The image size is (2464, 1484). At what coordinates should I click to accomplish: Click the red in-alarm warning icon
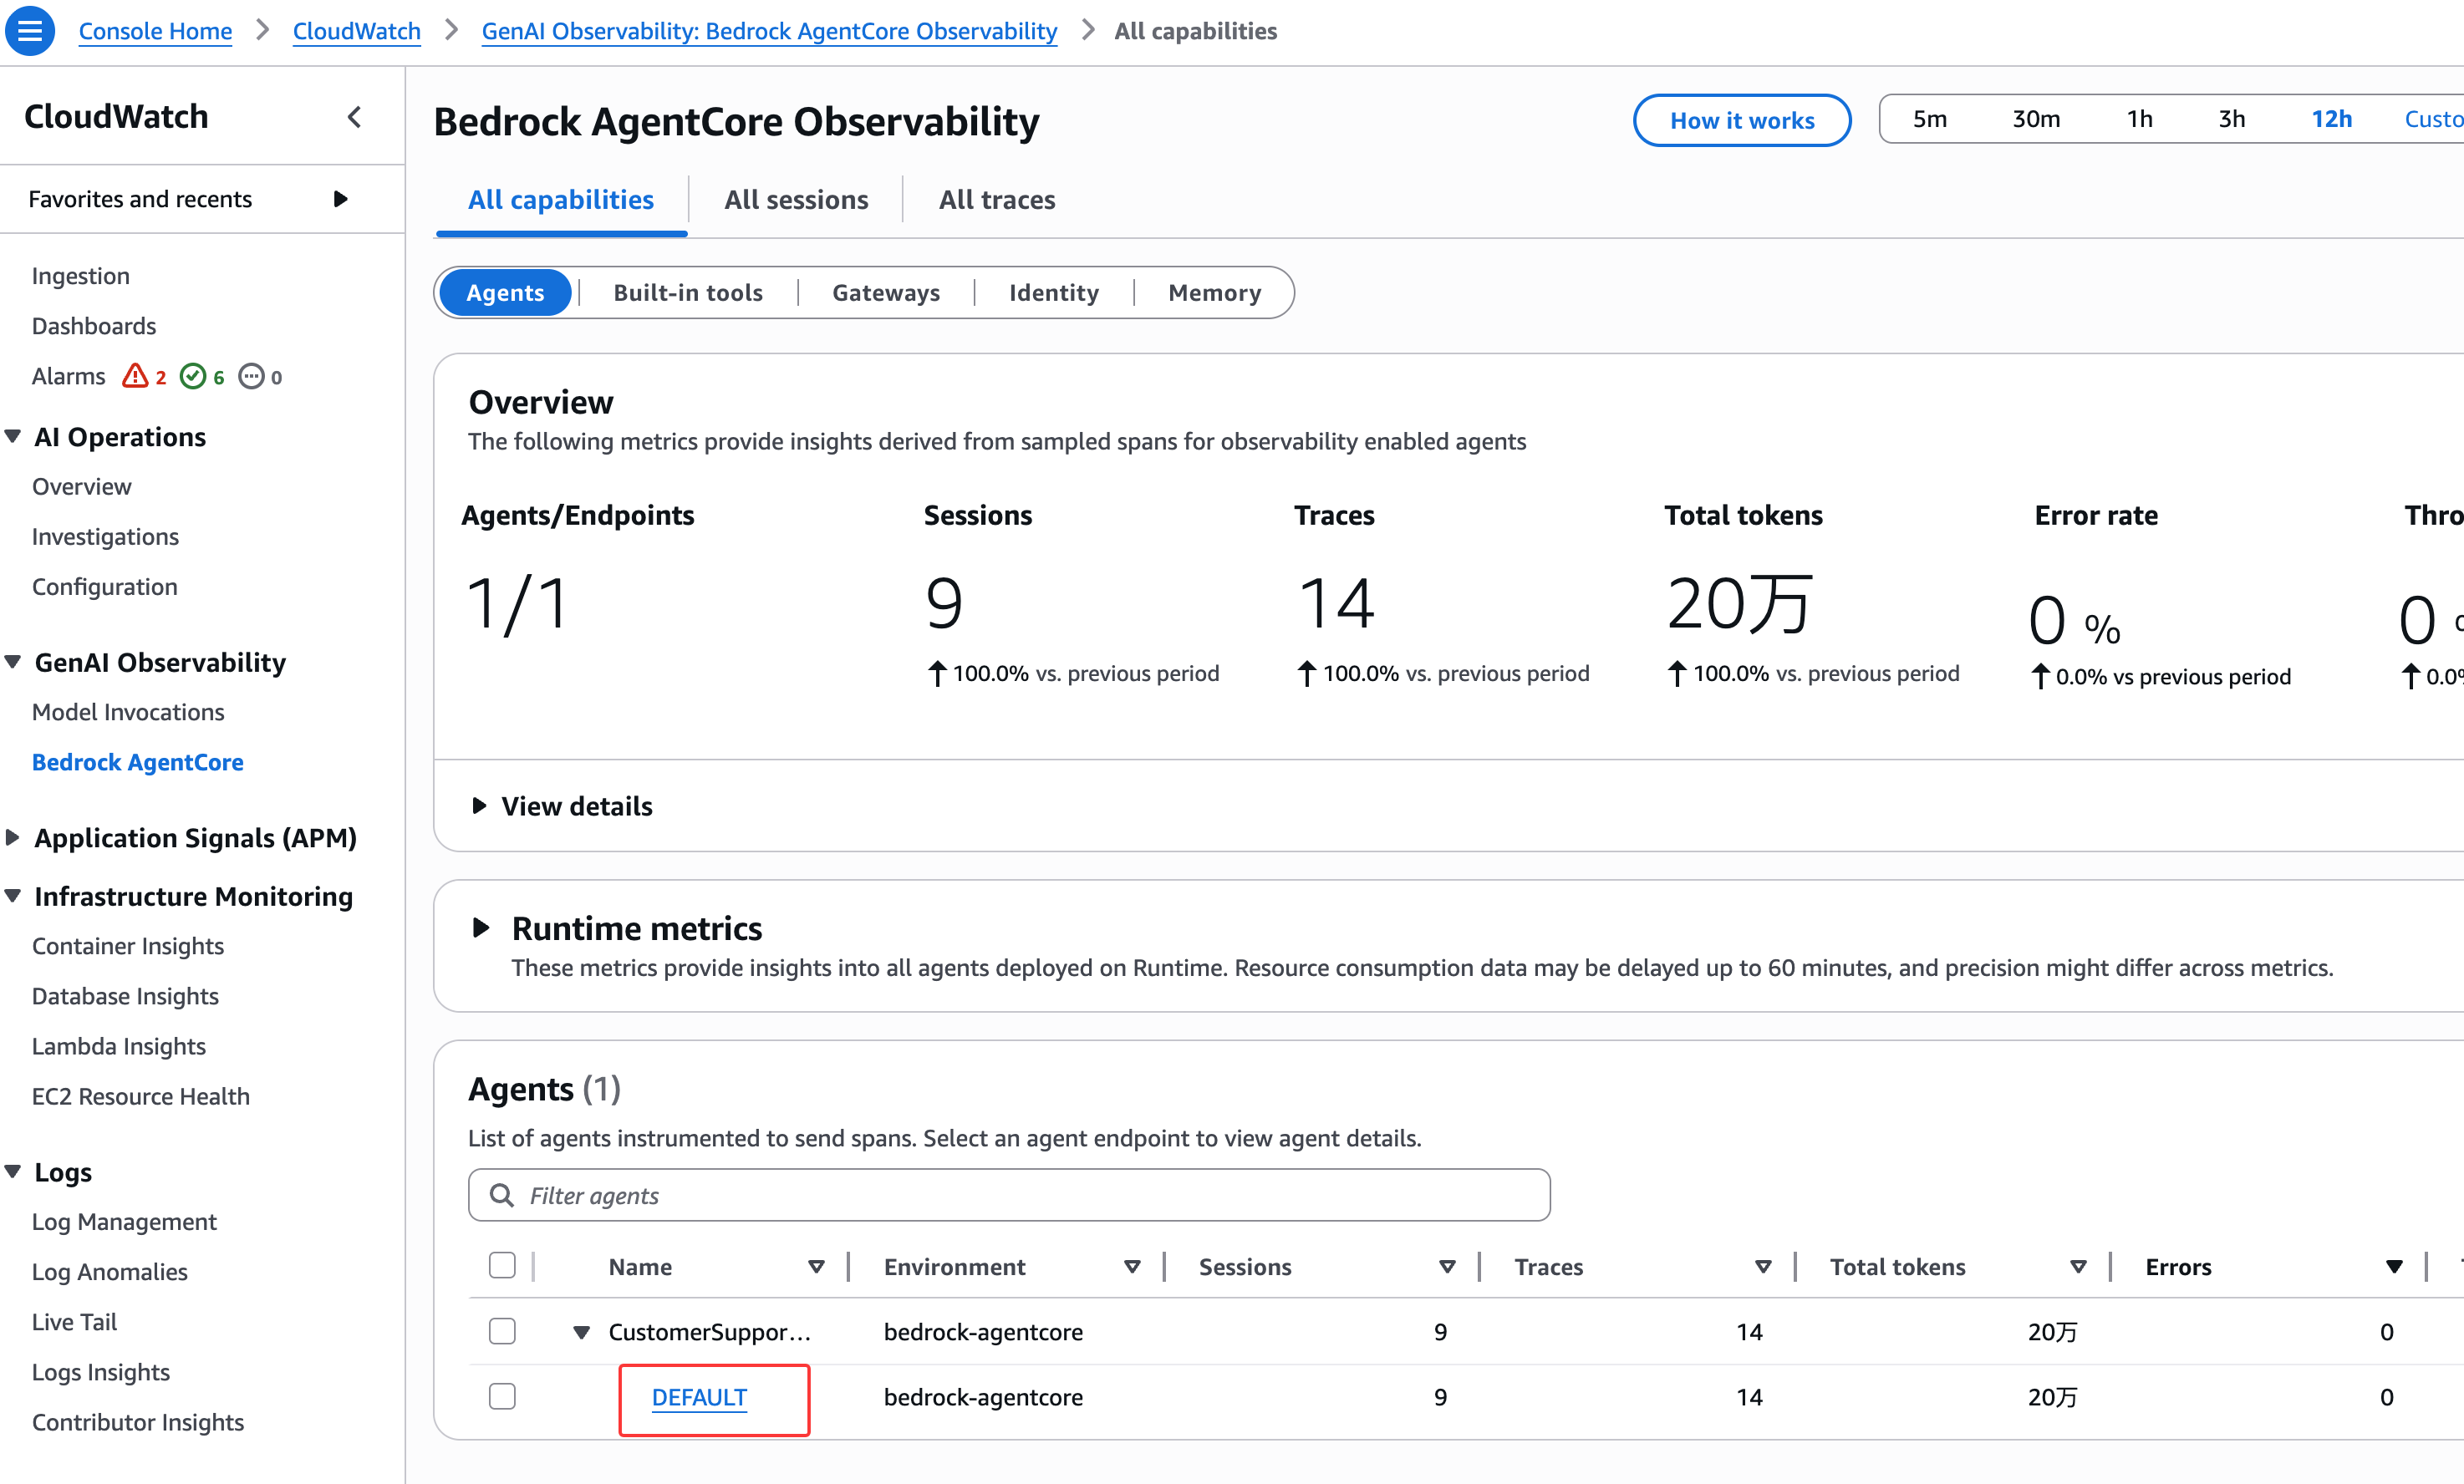135,376
